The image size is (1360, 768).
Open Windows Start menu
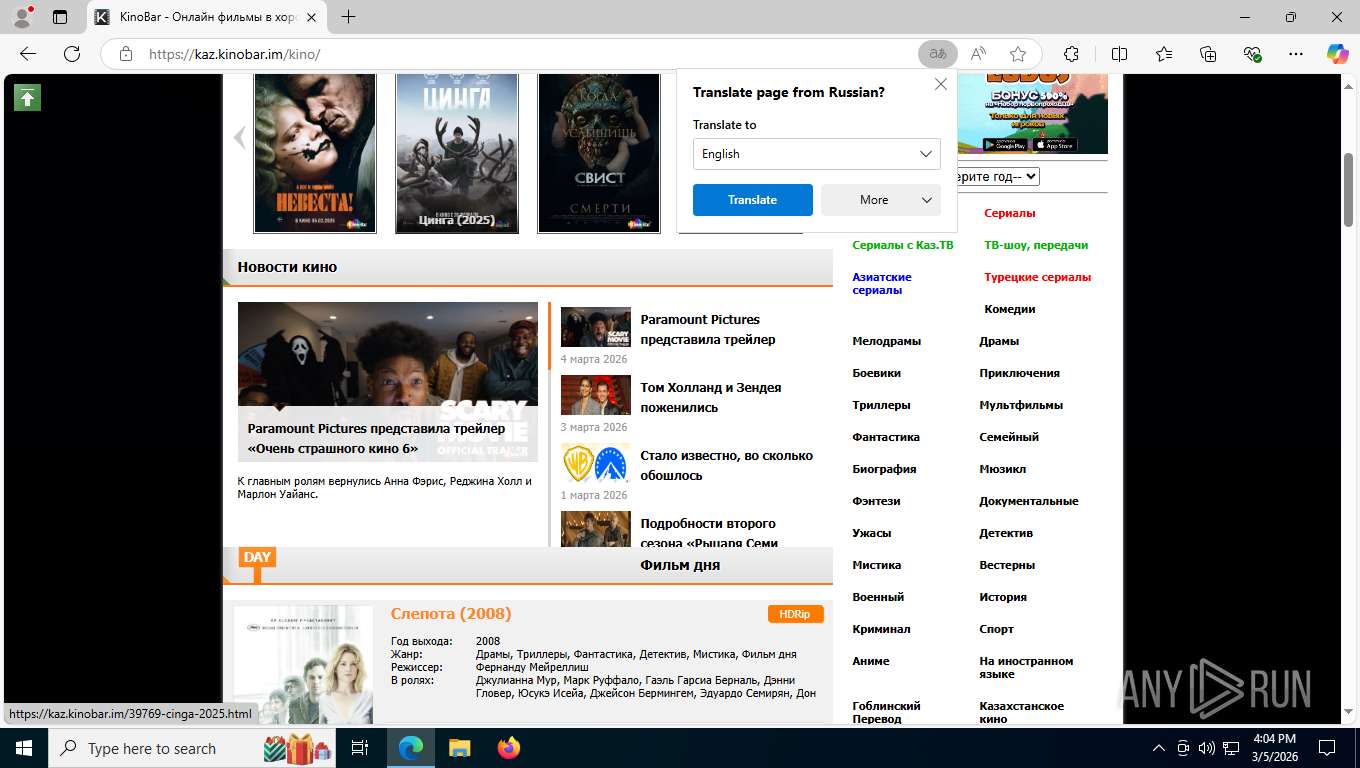(x=23, y=748)
